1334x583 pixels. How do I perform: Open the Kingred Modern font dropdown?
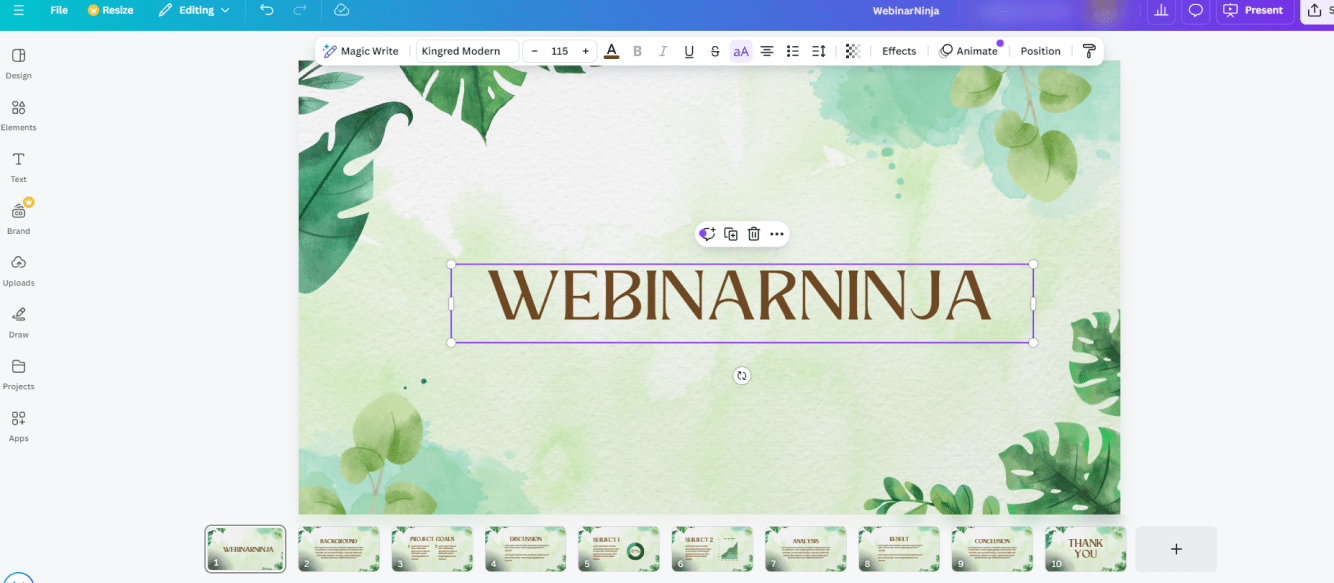tap(467, 51)
